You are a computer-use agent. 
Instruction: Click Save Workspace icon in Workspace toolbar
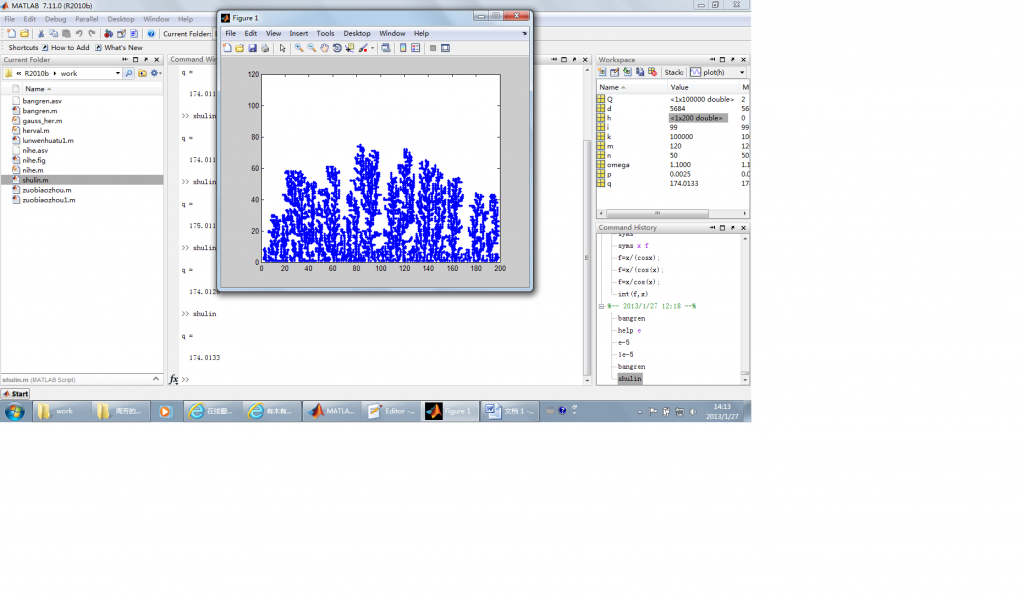(x=640, y=72)
